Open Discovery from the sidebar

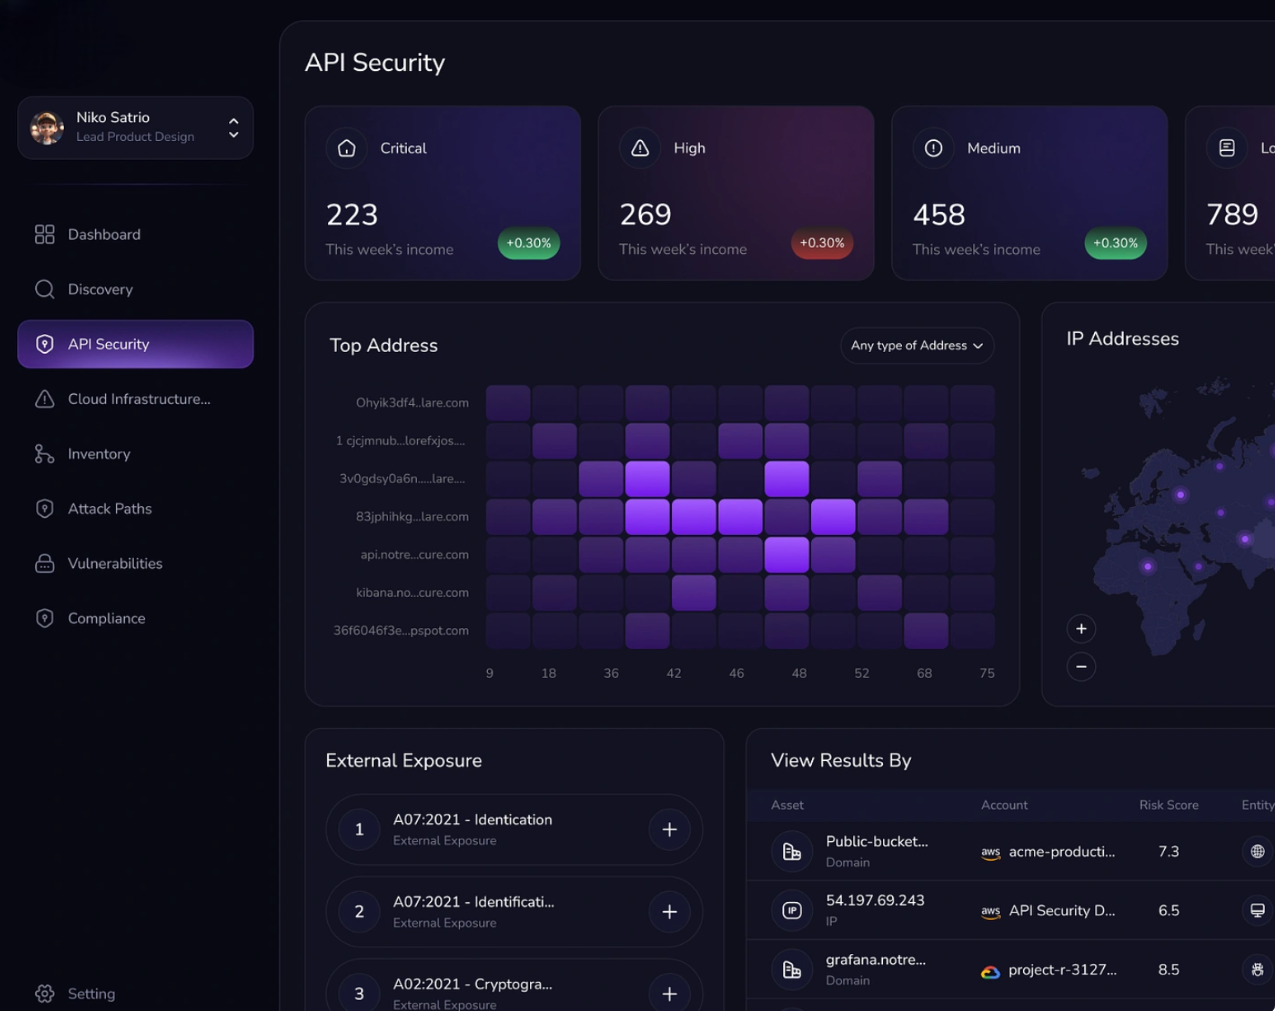(x=135, y=289)
